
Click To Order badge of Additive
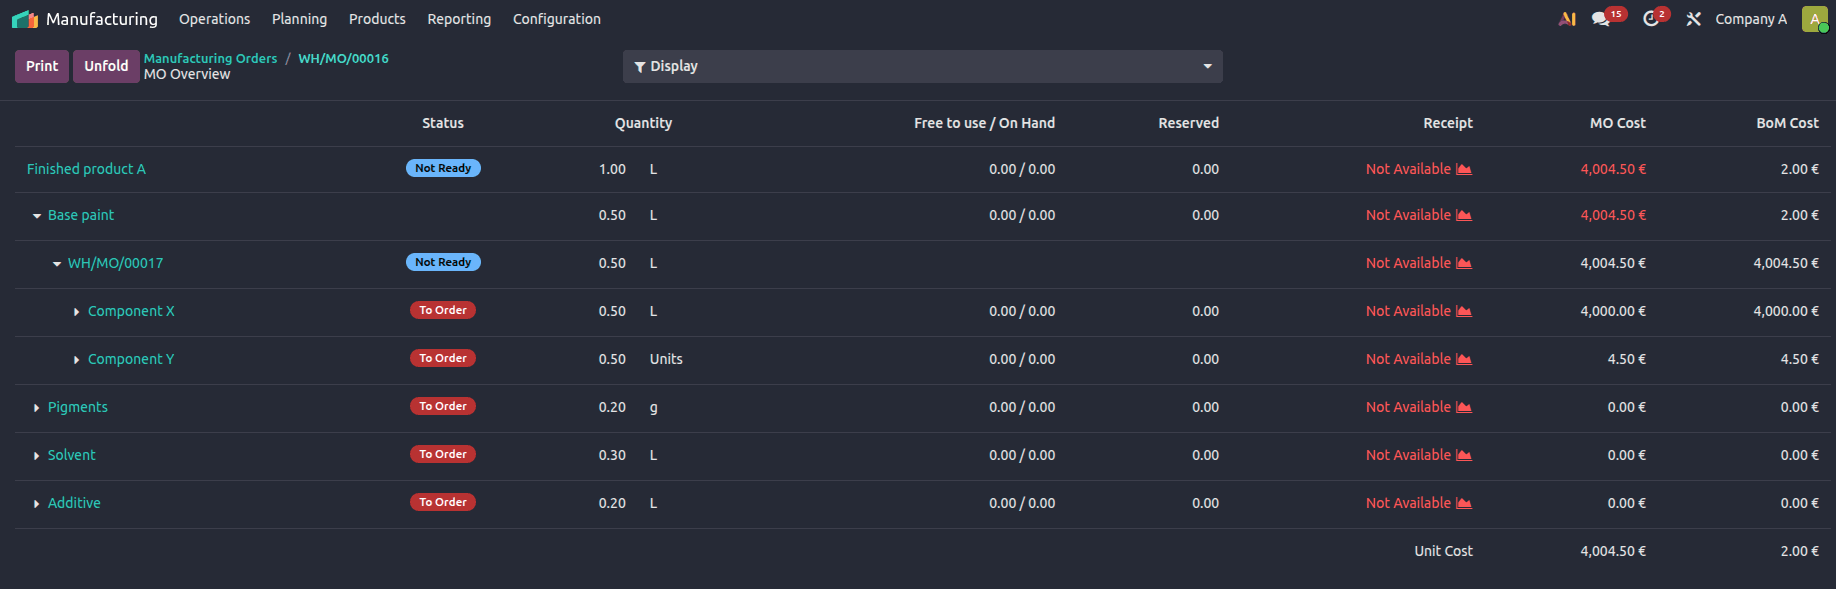(443, 502)
